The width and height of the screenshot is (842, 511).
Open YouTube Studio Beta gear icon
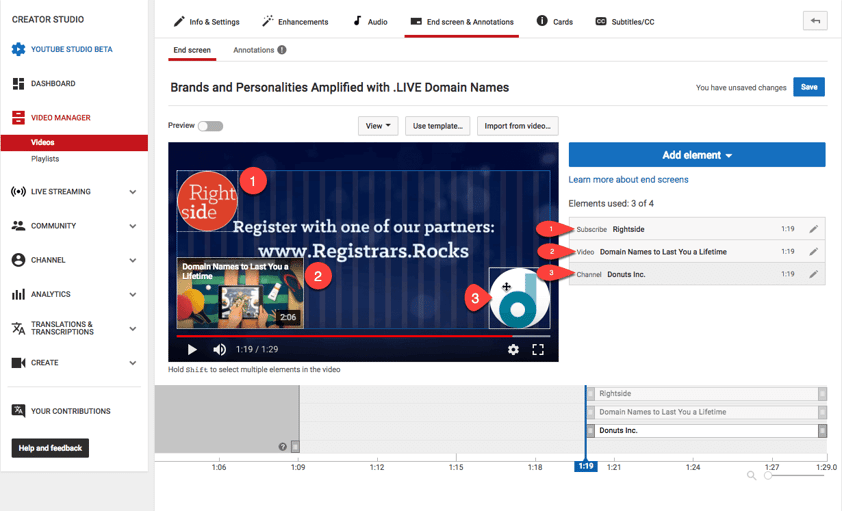[18, 49]
